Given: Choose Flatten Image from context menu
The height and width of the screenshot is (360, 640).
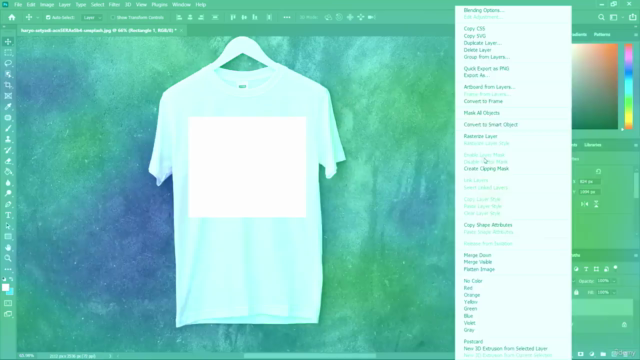Looking at the screenshot, I should pos(479,269).
